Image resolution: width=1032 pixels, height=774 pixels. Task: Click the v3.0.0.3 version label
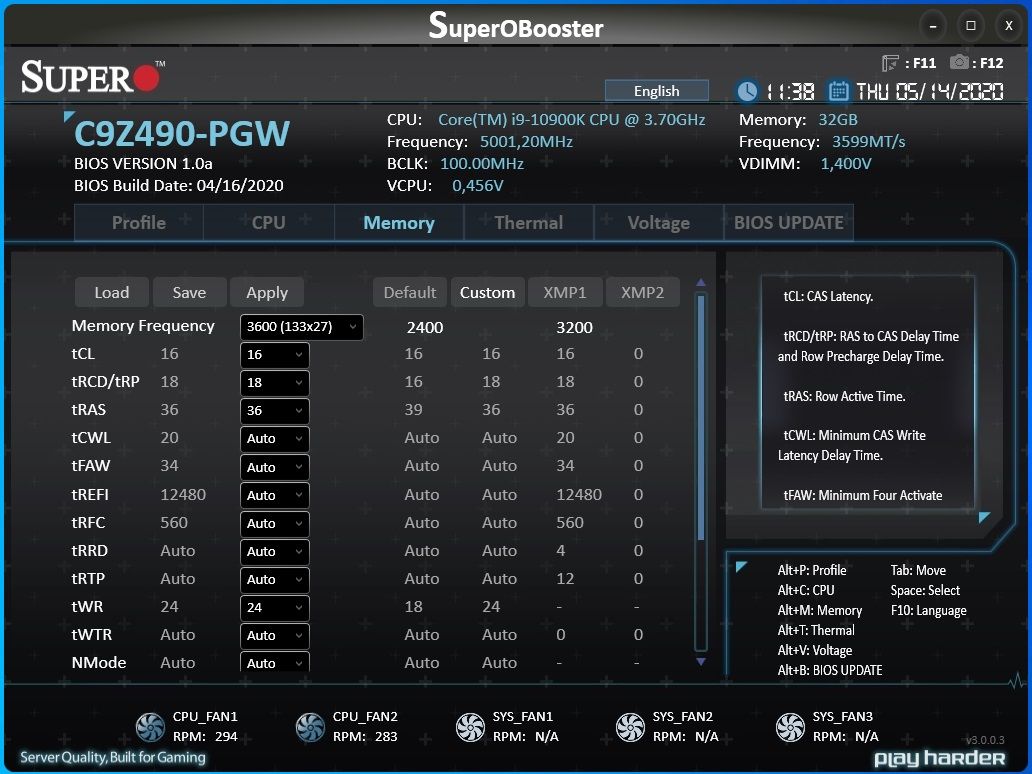(x=985, y=740)
